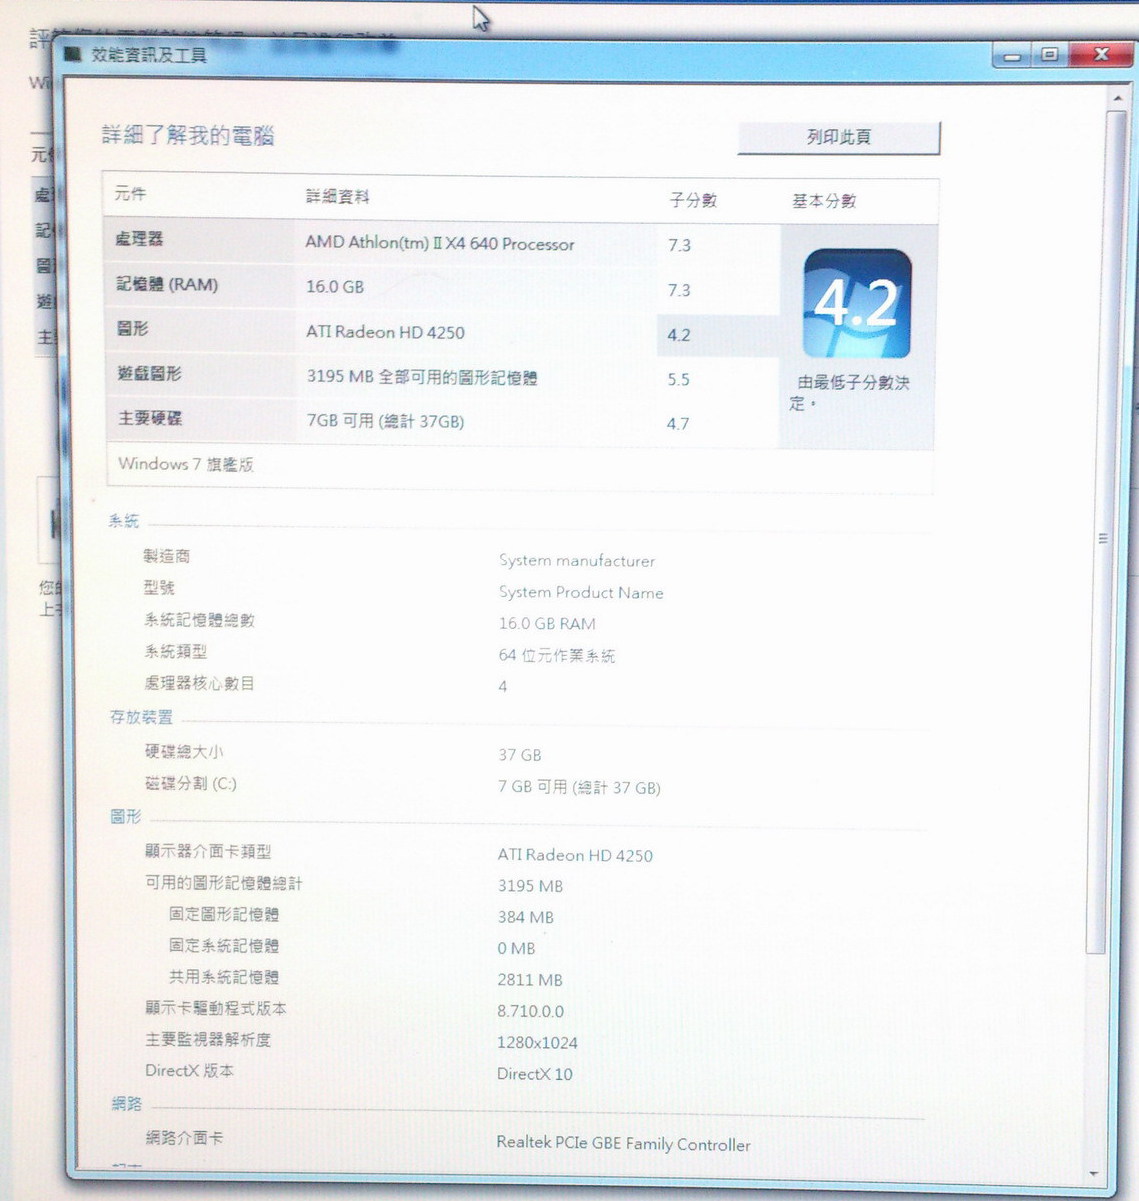1139x1201 pixels.
Task: Maximize the 效能資訊及工具 window
Action: tap(1049, 55)
